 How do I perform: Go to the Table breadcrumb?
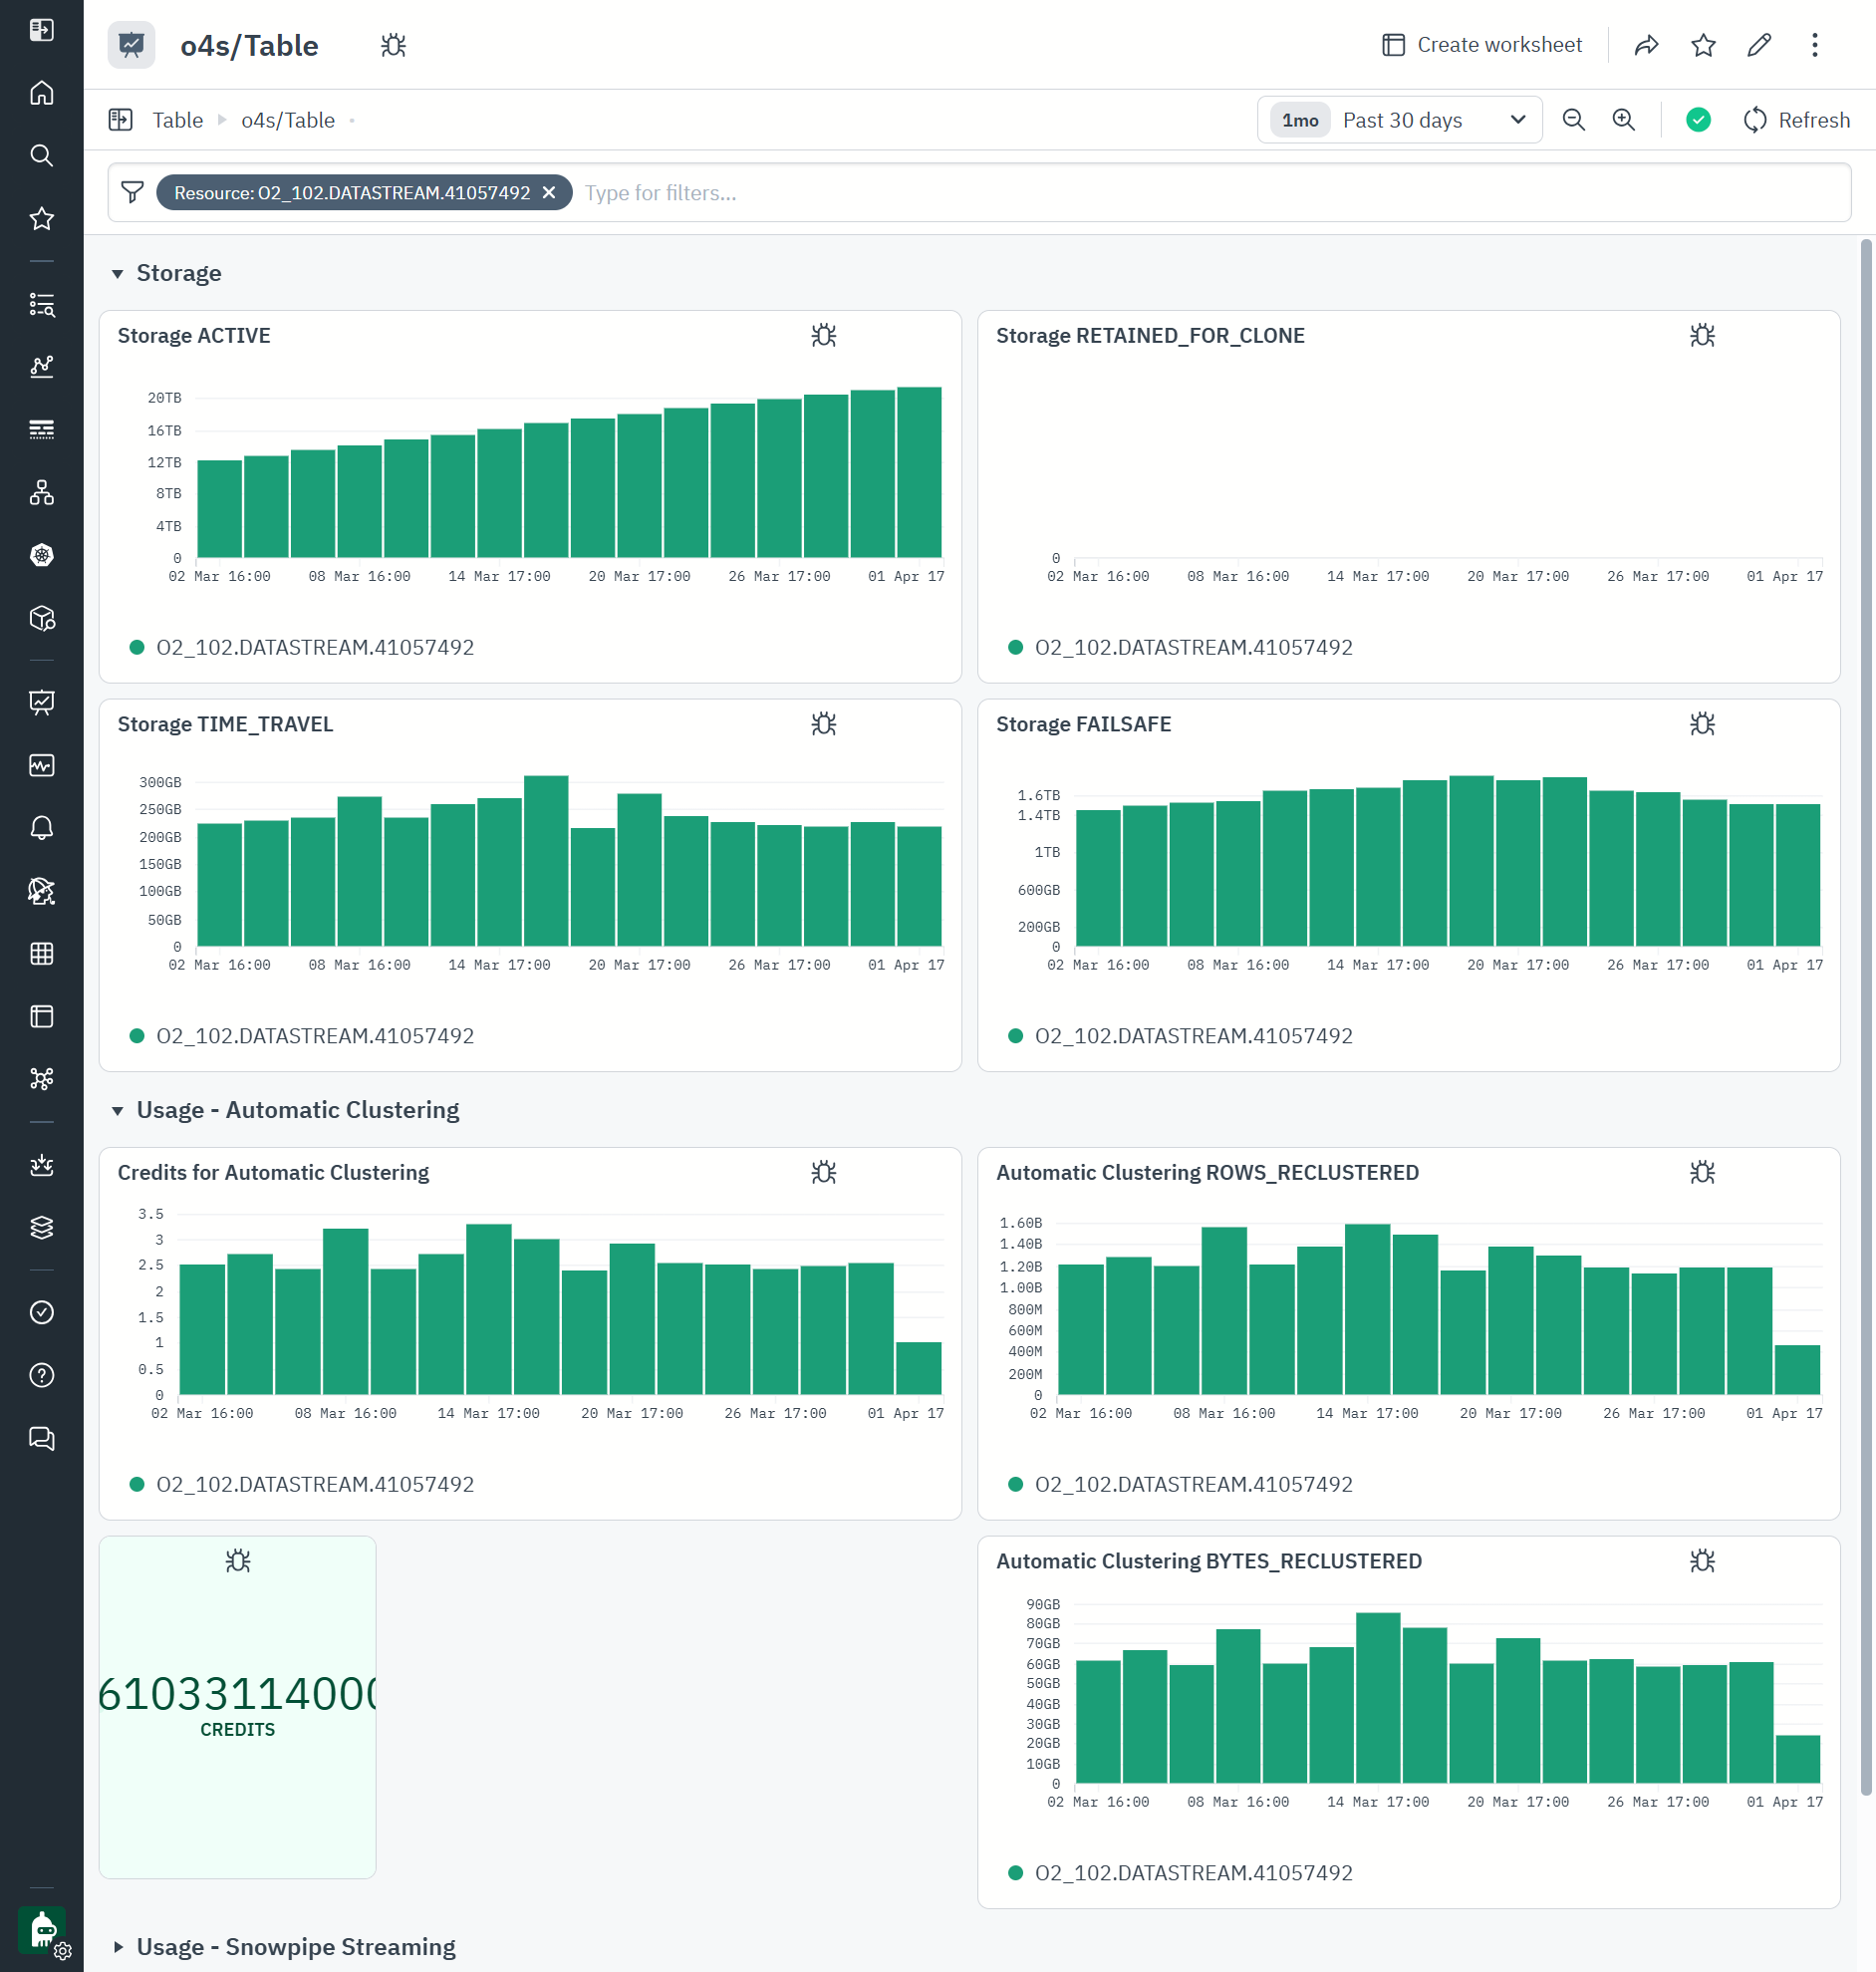pos(177,120)
